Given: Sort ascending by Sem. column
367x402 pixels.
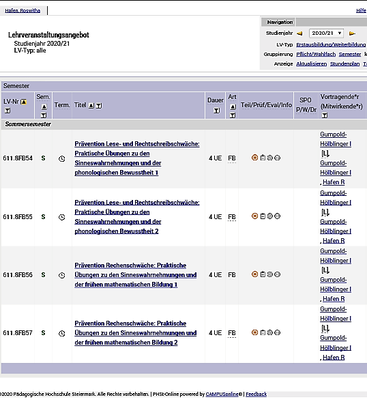Looking at the screenshot, I should [44, 107].
